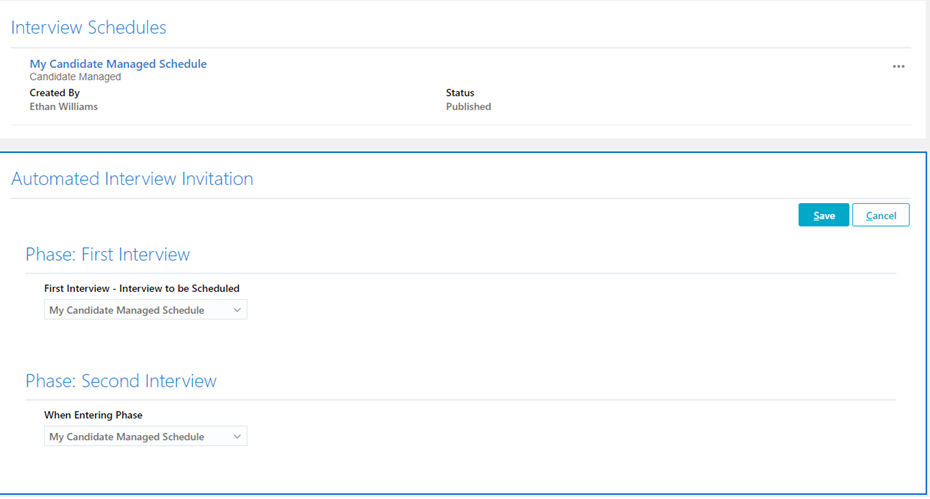Click the selected schedule text in Second Interview dropdown
Screen dimensions: 930x499
coord(126,437)
